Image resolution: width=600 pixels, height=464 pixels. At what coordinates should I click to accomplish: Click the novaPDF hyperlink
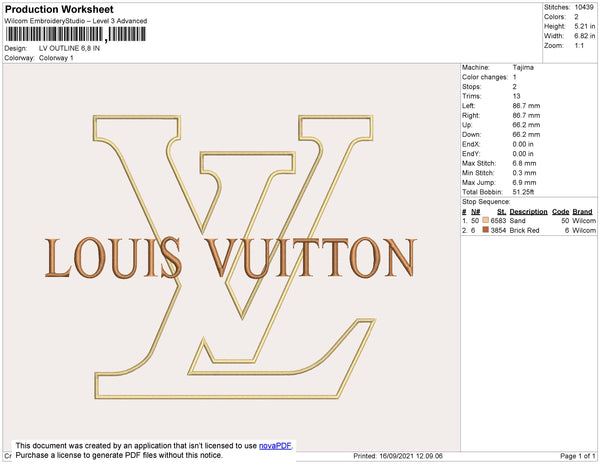coord(275,446)
